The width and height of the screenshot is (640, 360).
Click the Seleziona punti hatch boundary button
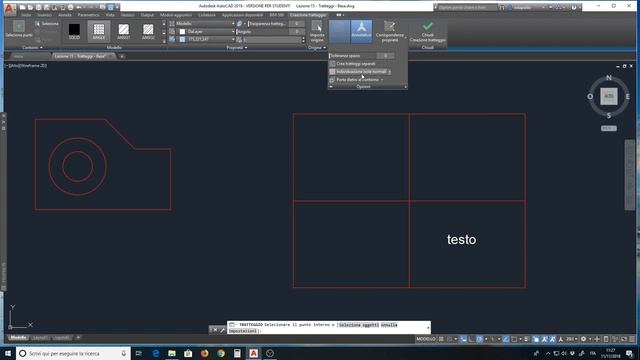[19, 29]
